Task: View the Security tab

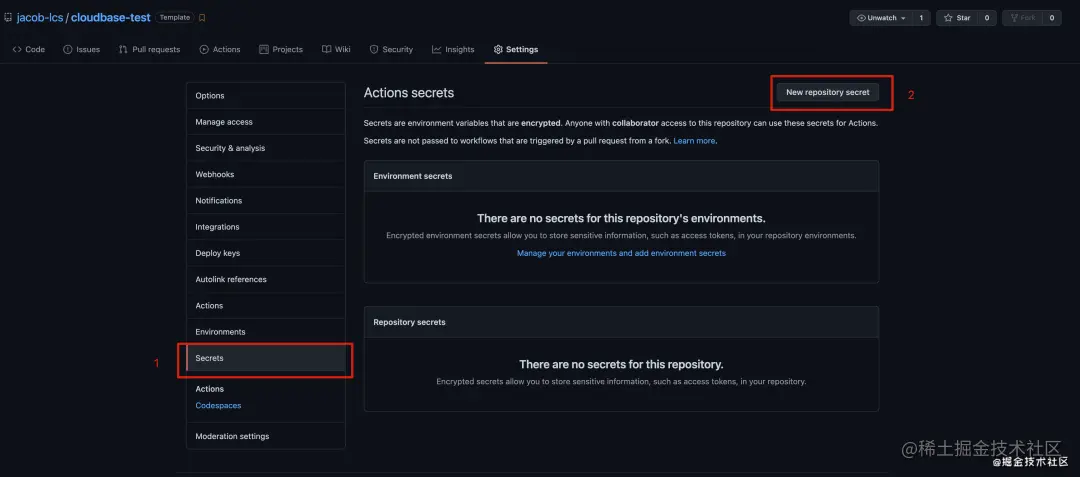Action: click(x=391, y=49)
